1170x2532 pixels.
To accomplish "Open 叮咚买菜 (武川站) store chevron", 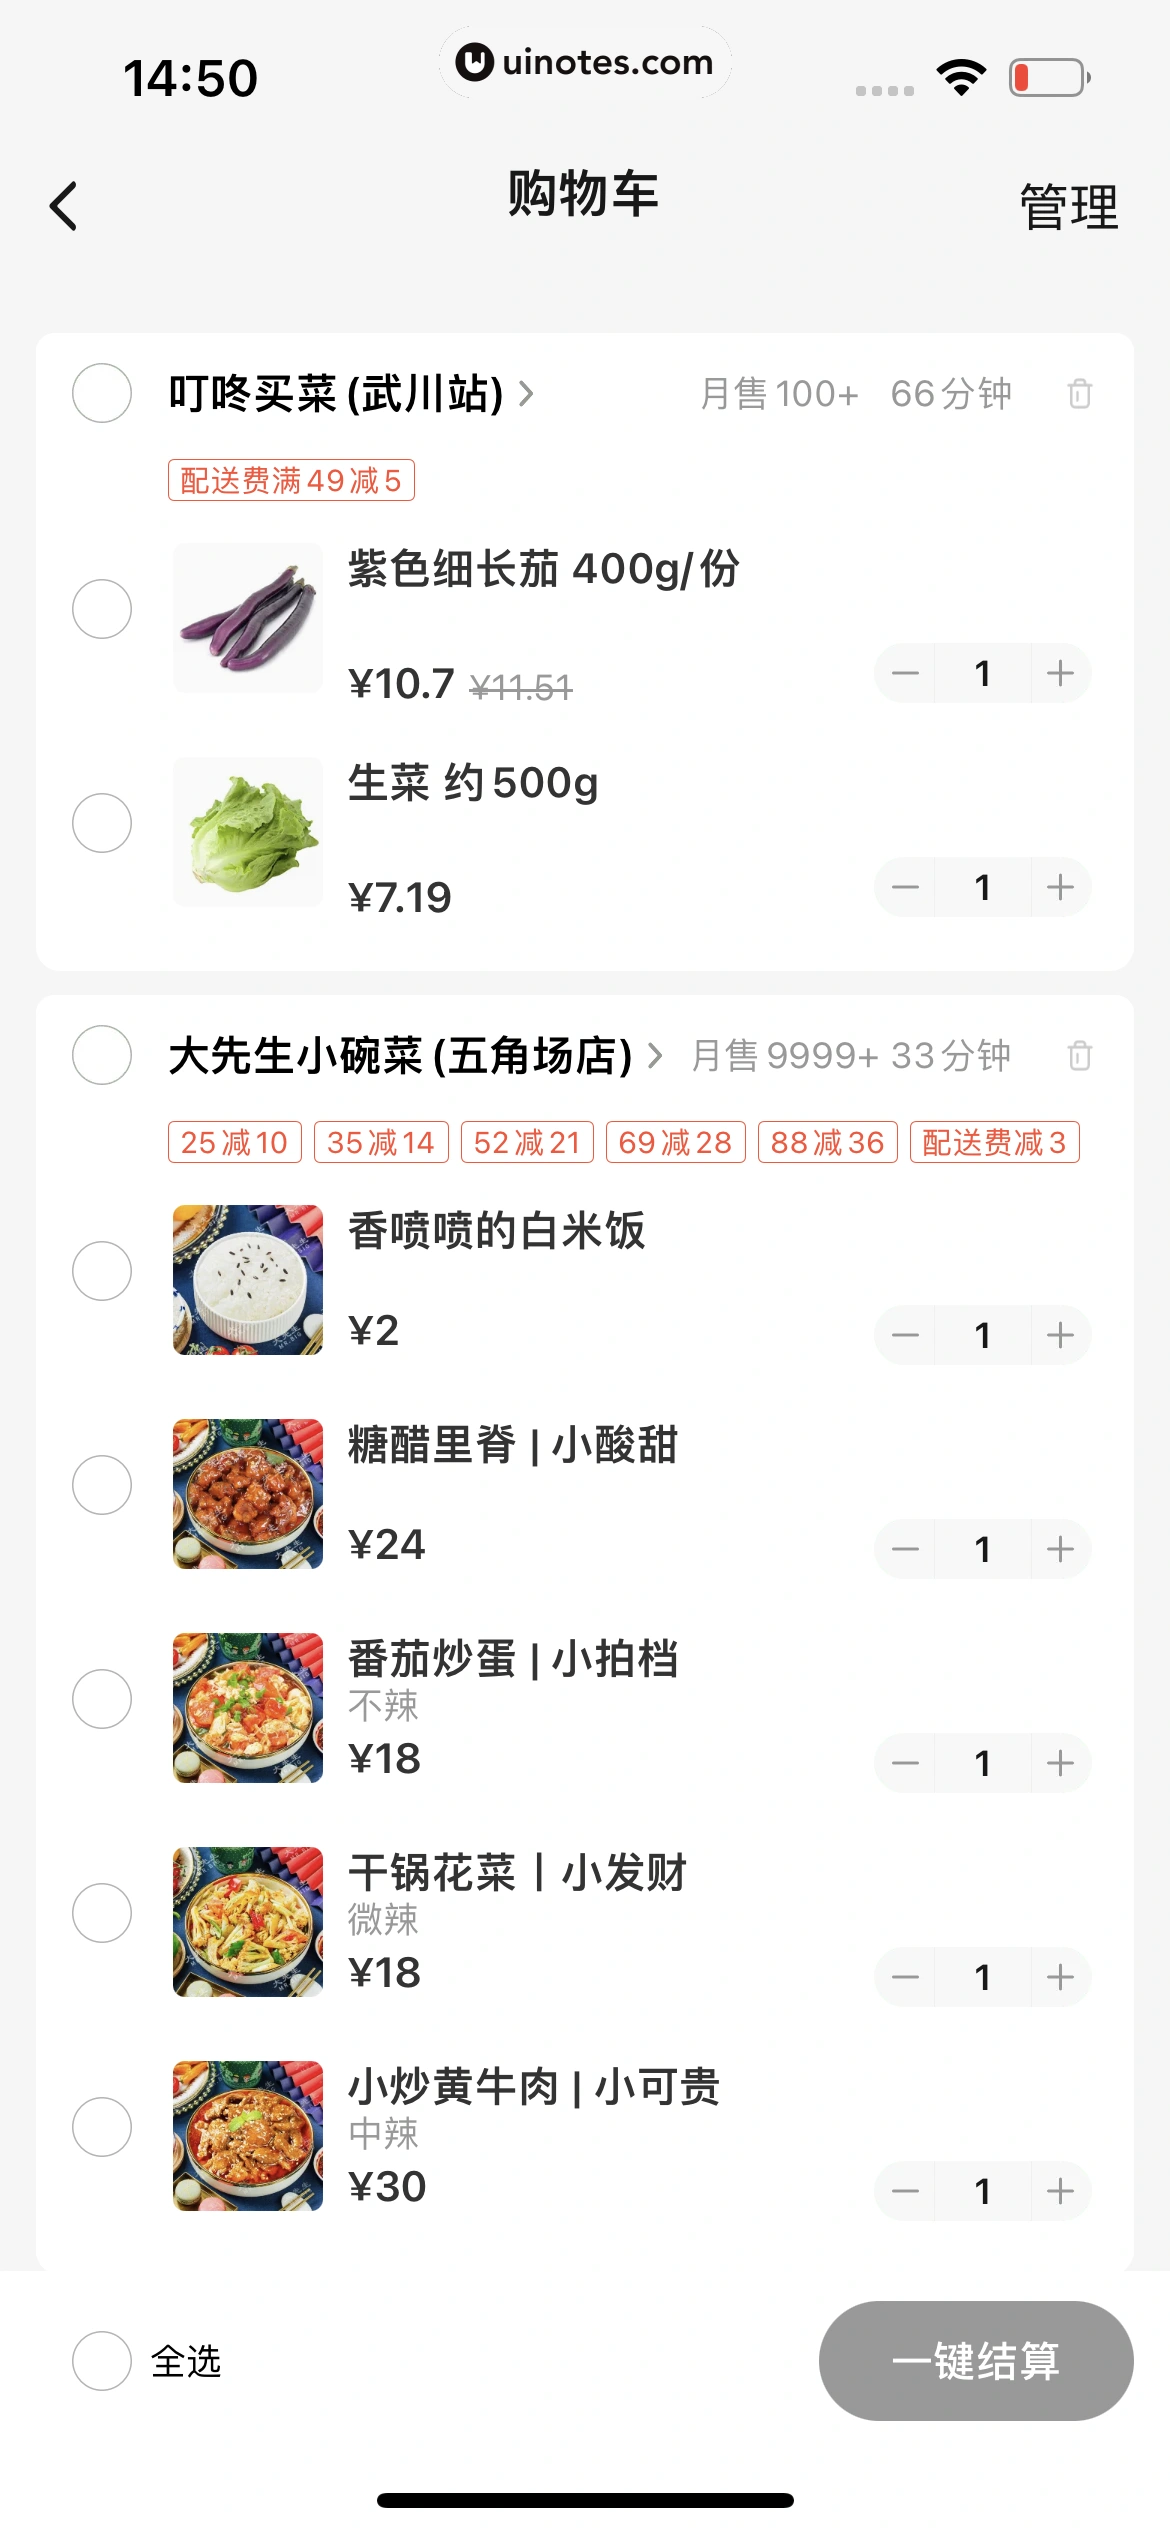I will 526,394.
